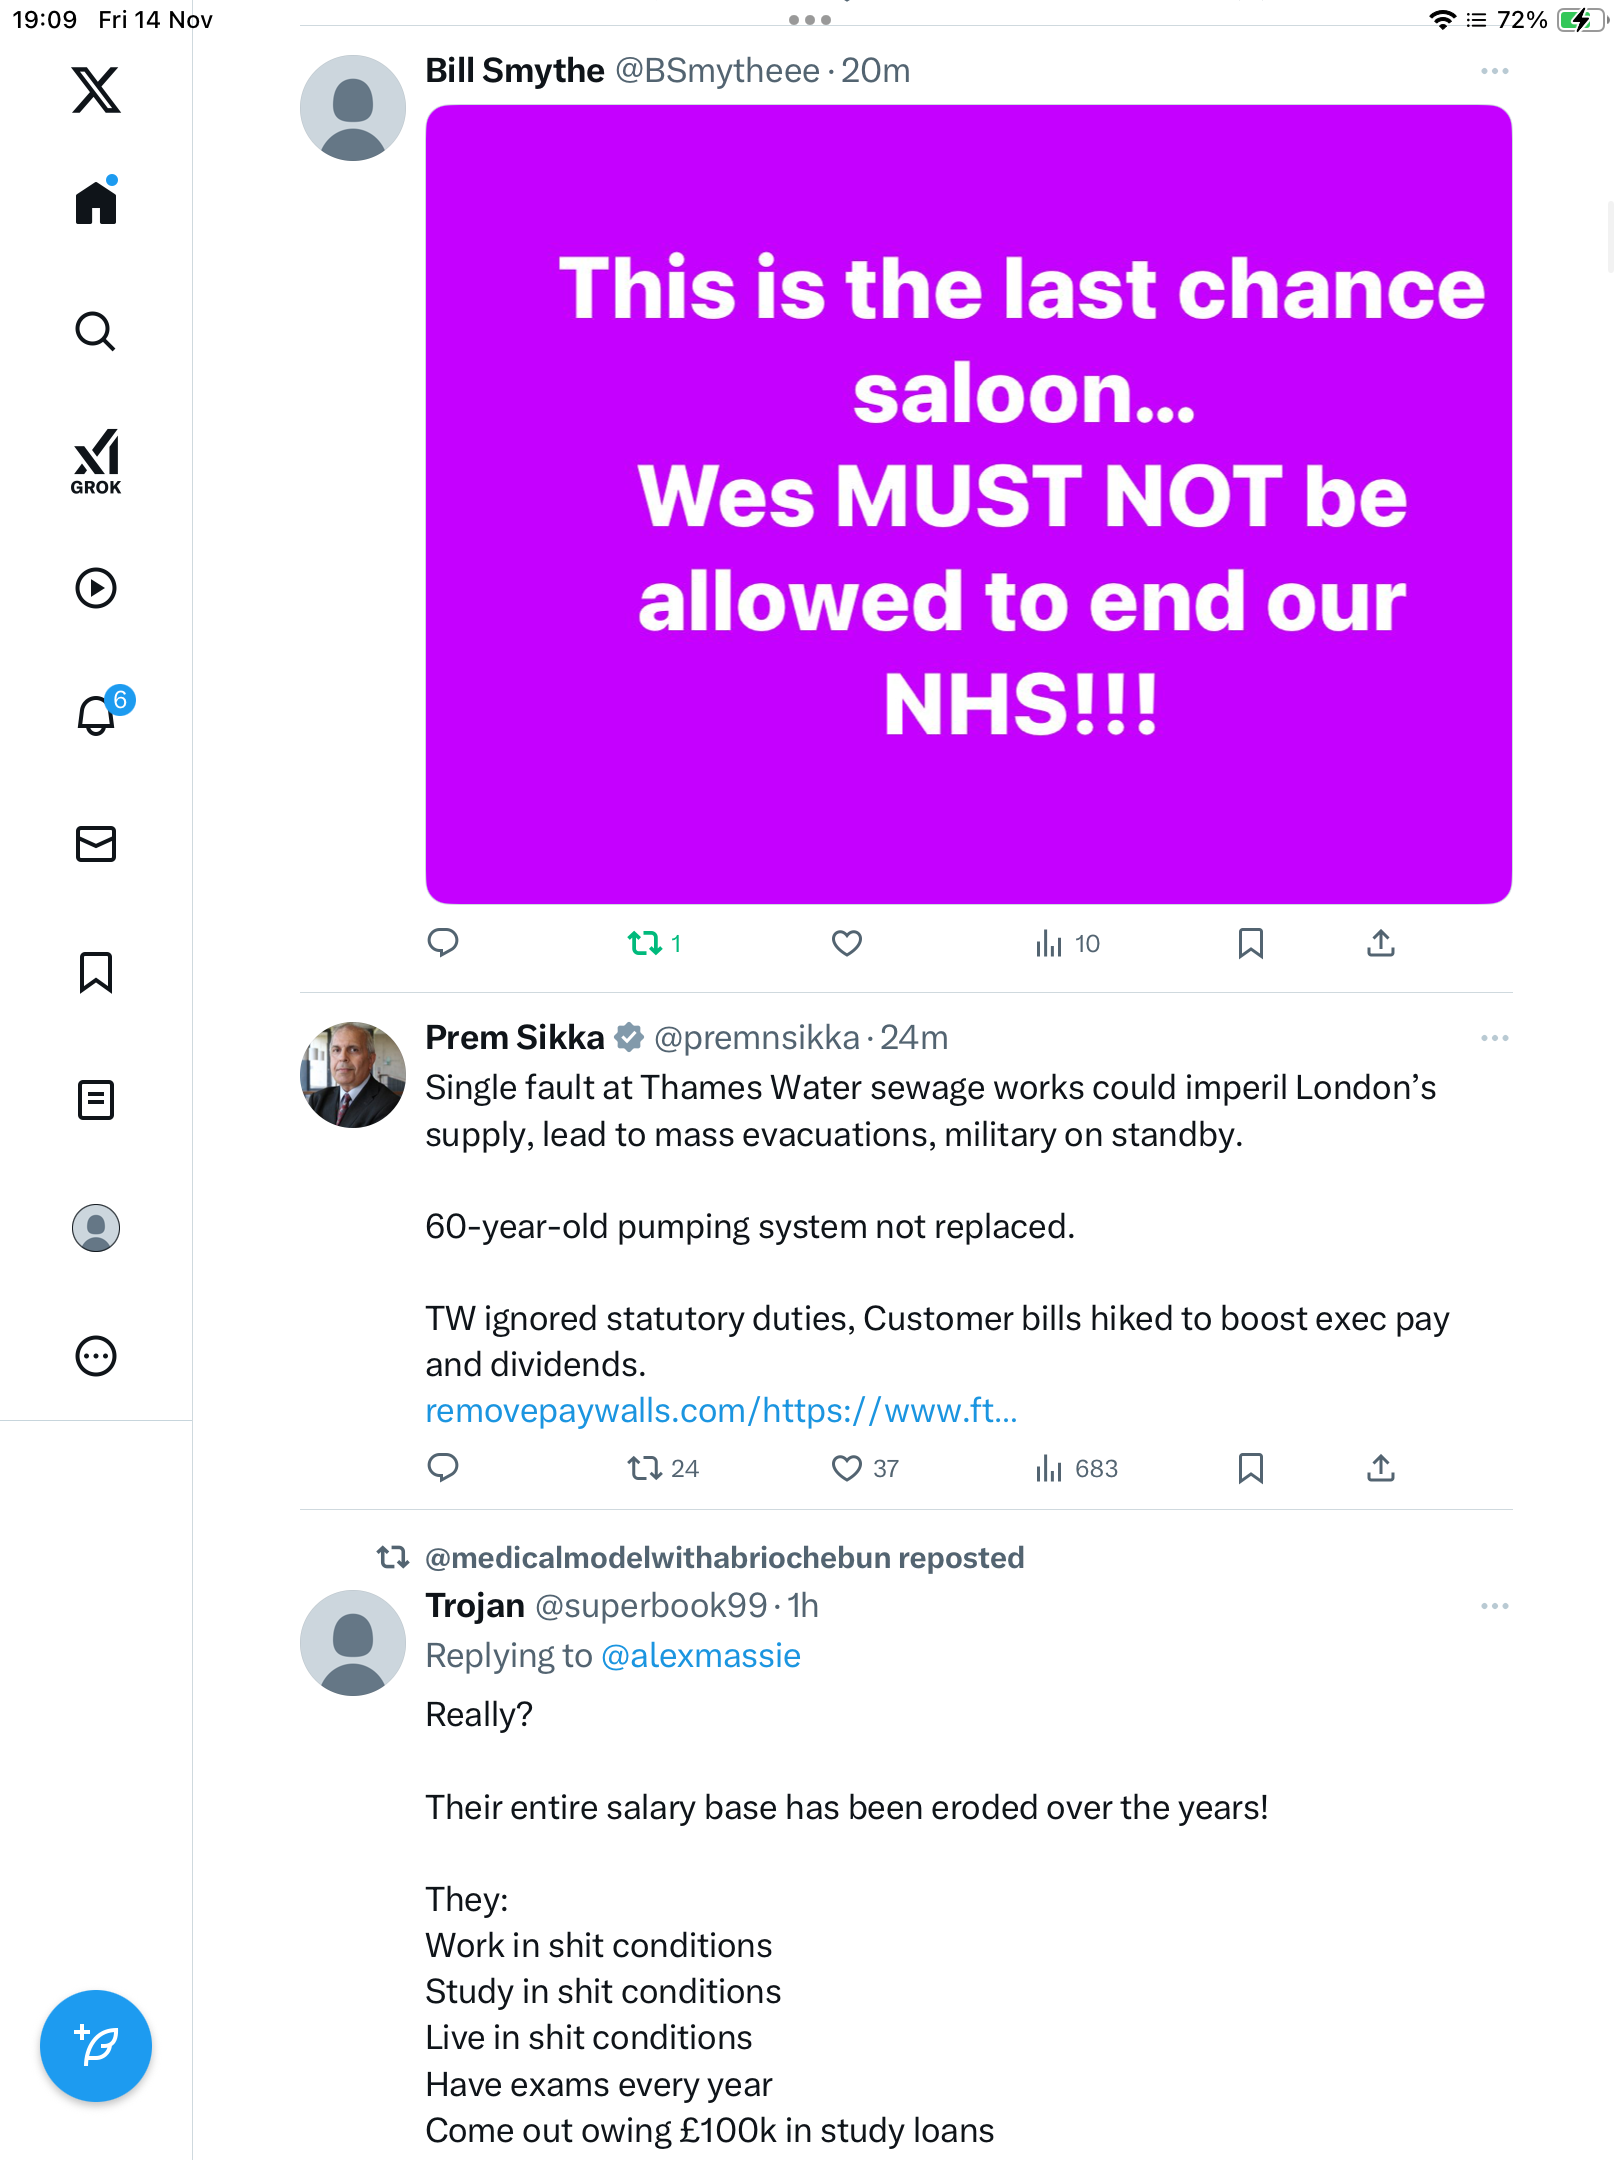
Task: Go to Home timeline
Action: (x=96, y=203)
